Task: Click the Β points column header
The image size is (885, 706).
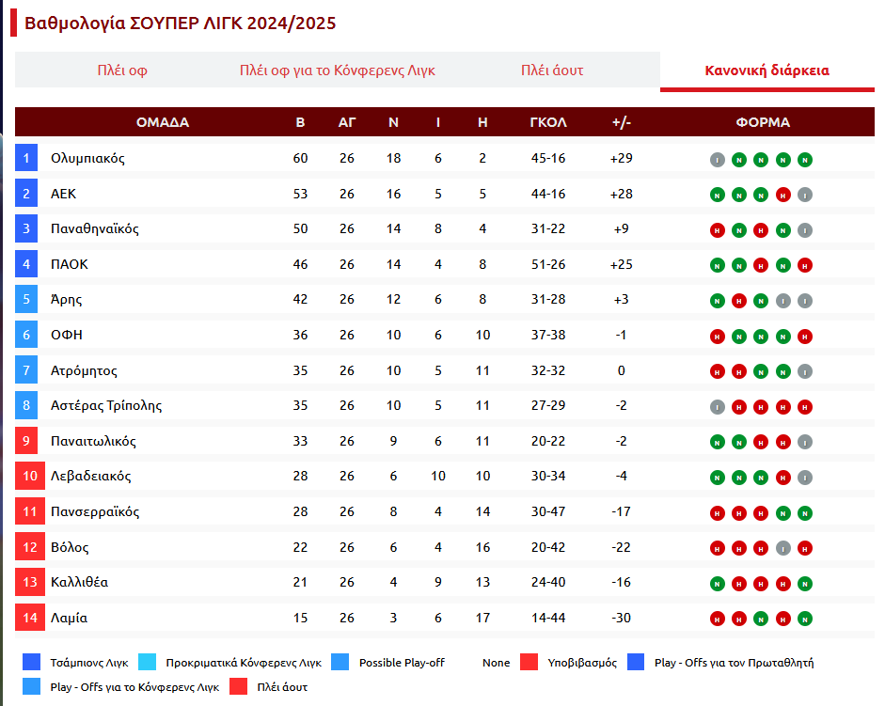Action: pos(300,122)
